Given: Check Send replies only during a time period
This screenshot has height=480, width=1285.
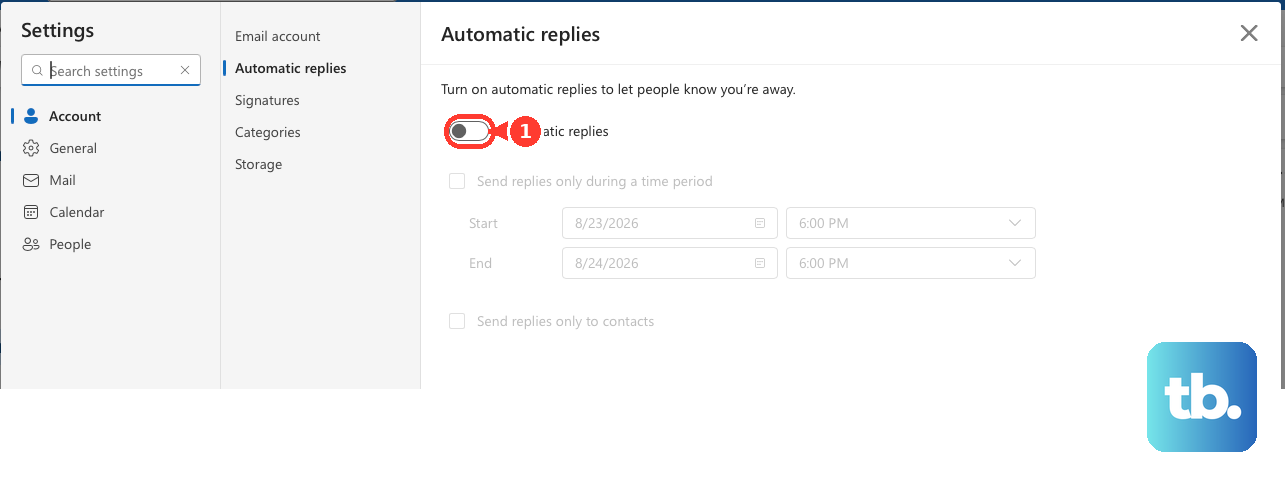Looking at the screenshot, I should pyautogui.click(x=457, y=182).
